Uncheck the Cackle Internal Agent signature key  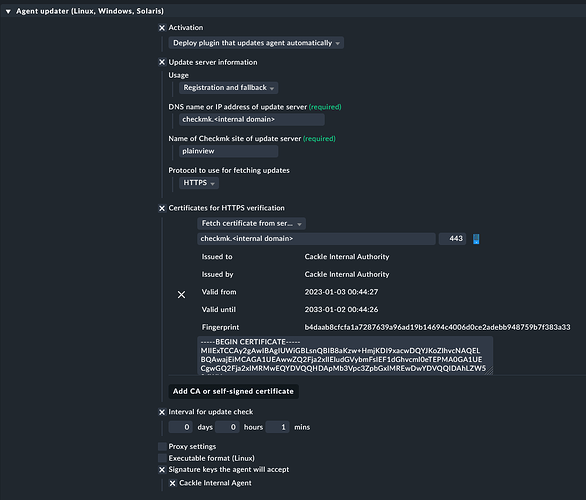coord(172,483)
